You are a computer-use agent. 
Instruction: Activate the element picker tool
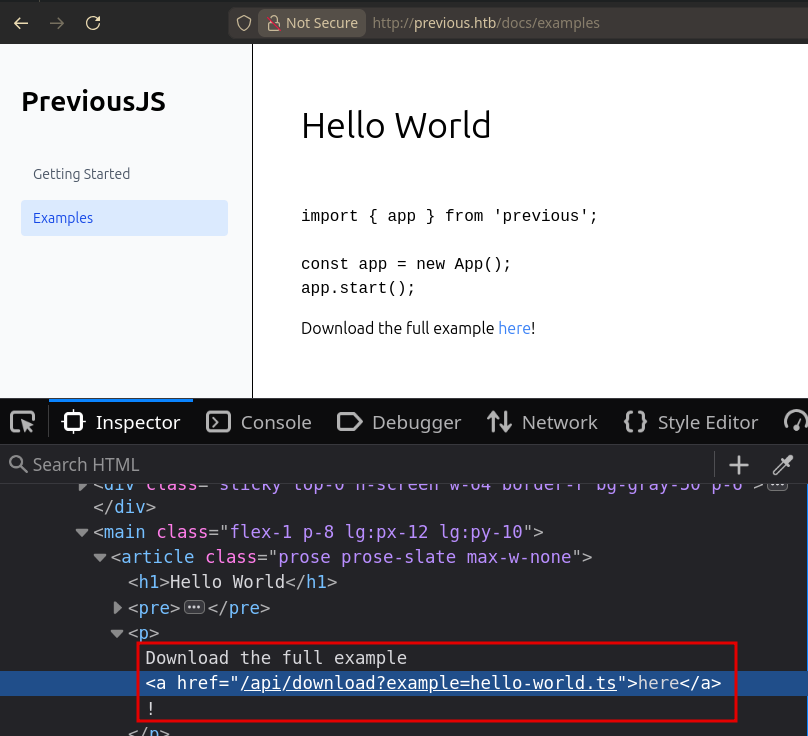click(x=23, y=422)
